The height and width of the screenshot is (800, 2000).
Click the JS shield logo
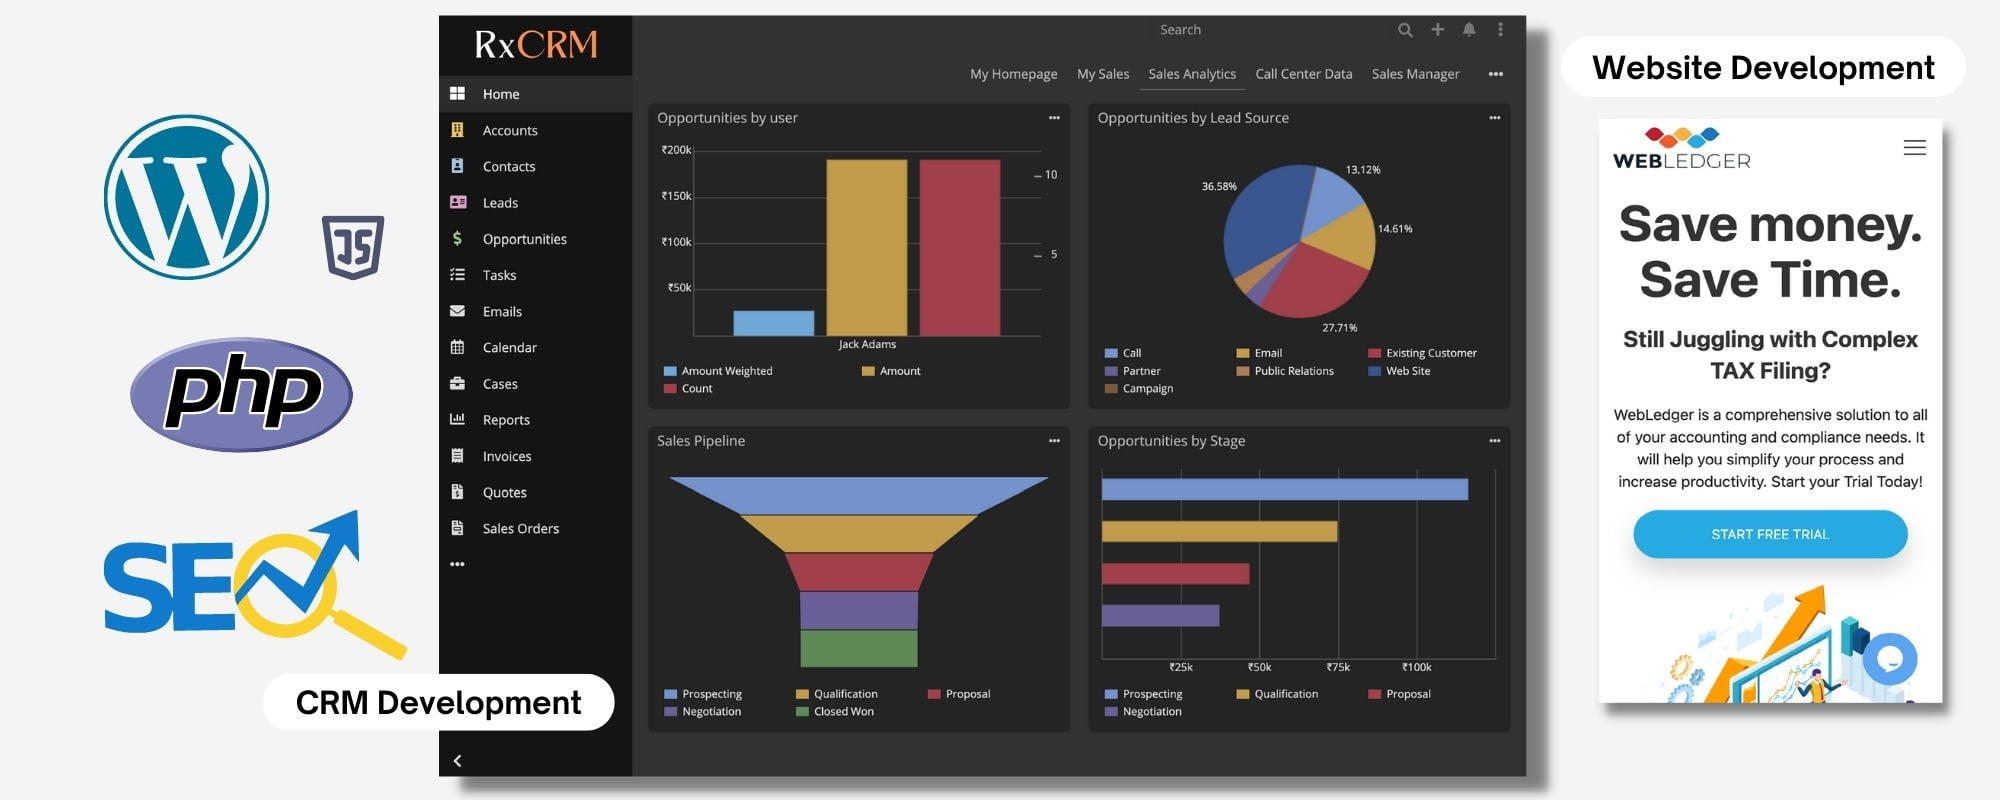point(353,247)
